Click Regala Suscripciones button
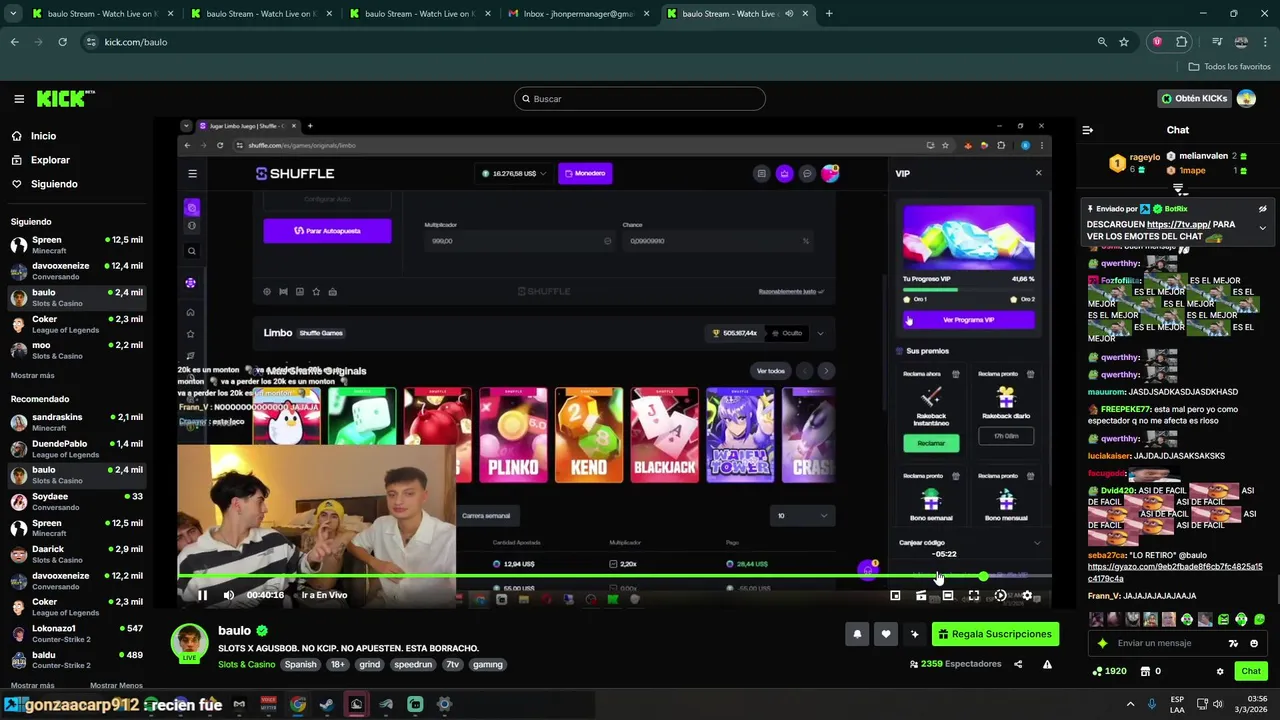This screenshot has width=1280, height=720. tap(995, 634)
